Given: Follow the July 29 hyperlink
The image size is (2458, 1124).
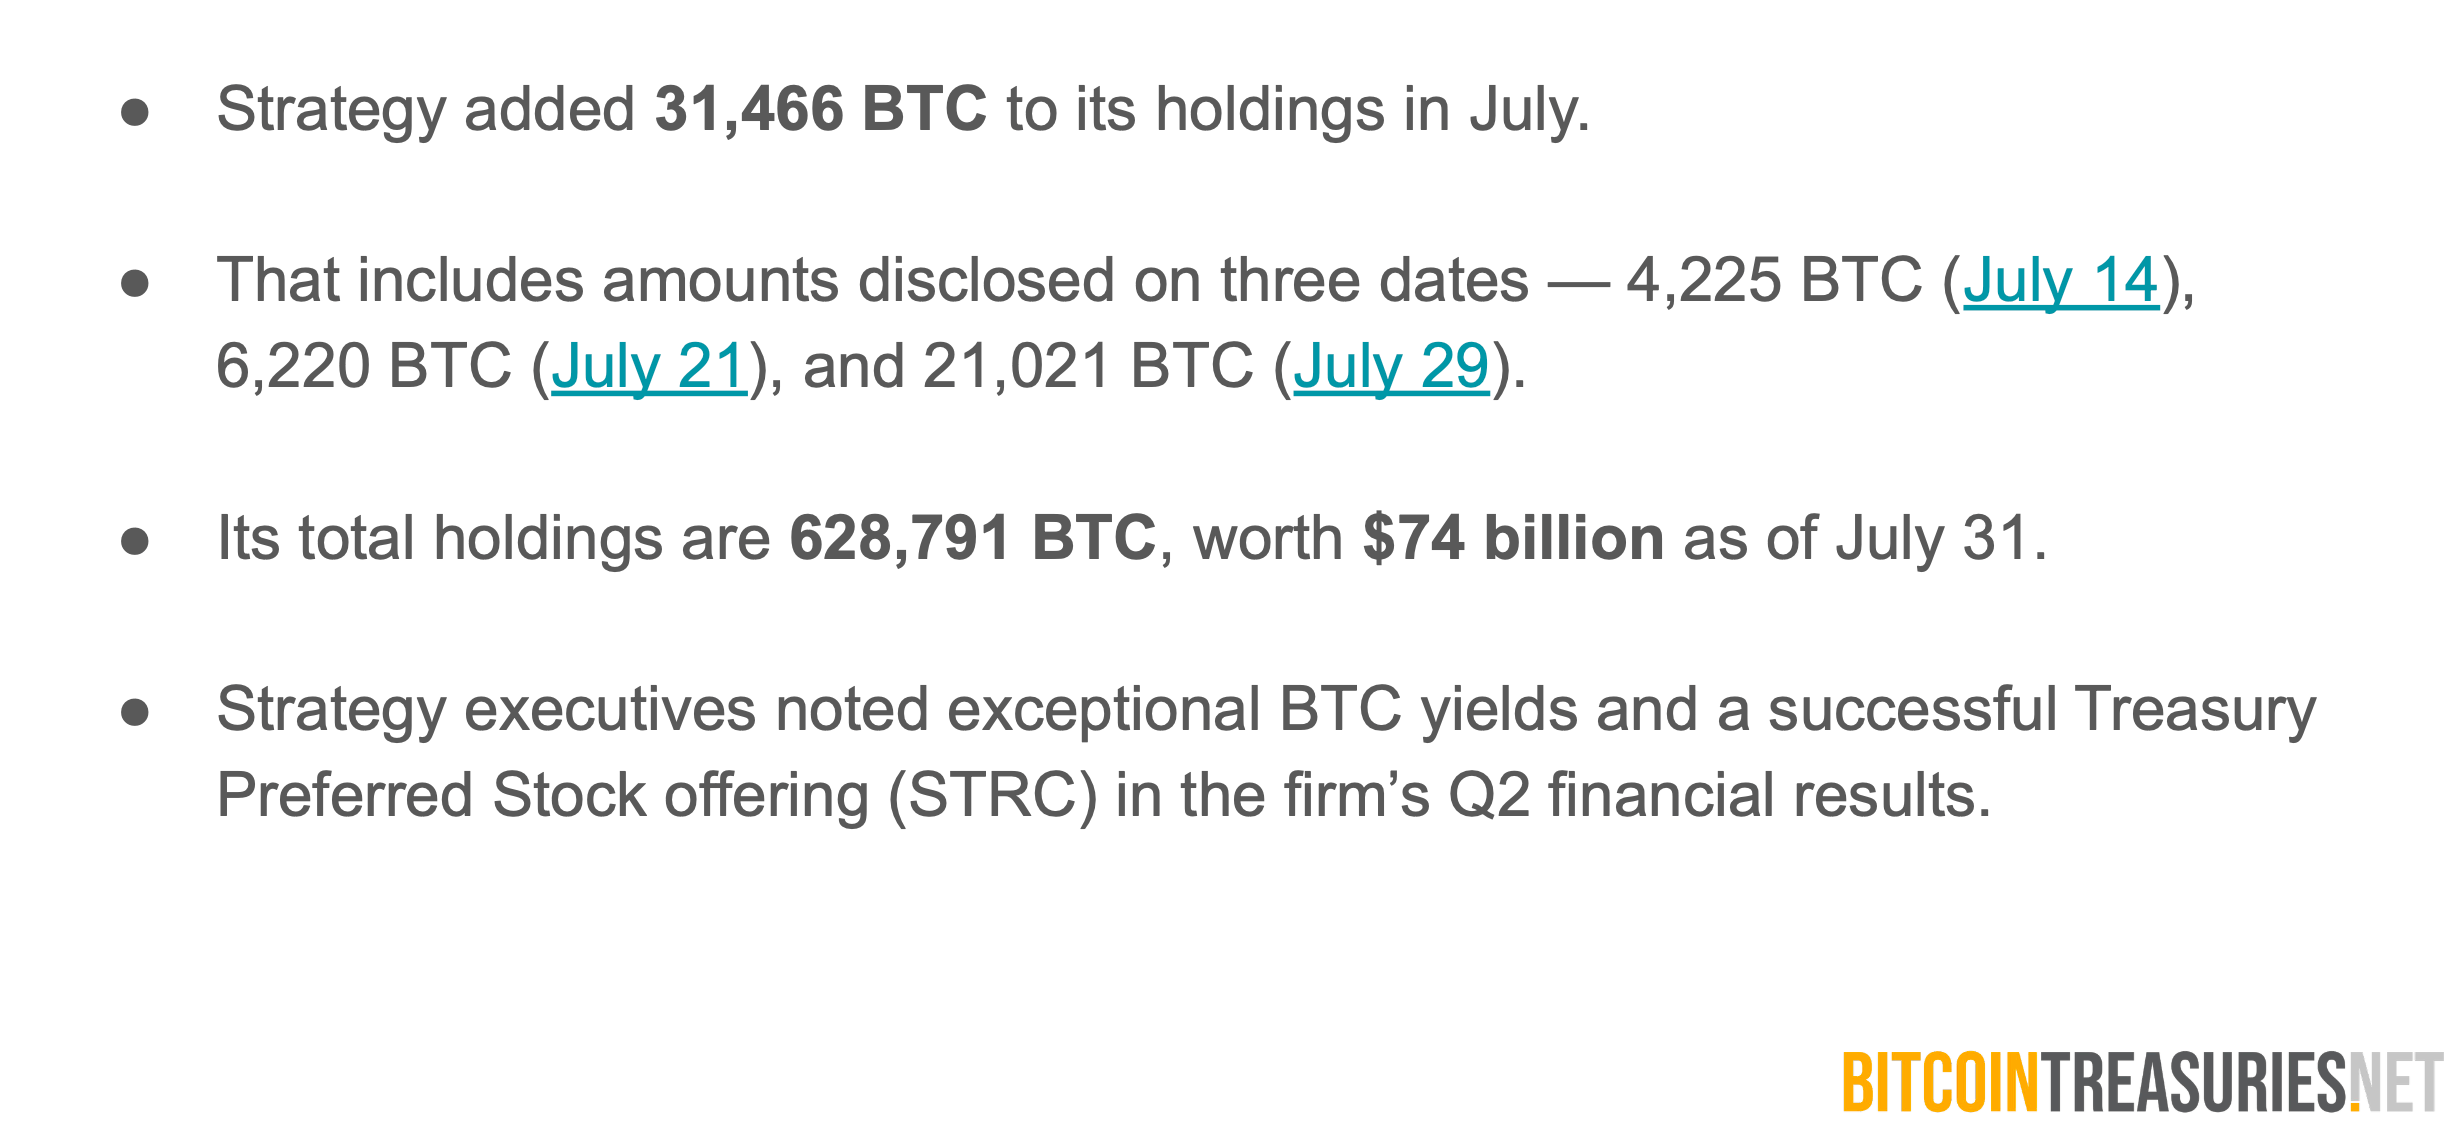Looking at the screenshot, I should click(1391, 367).
